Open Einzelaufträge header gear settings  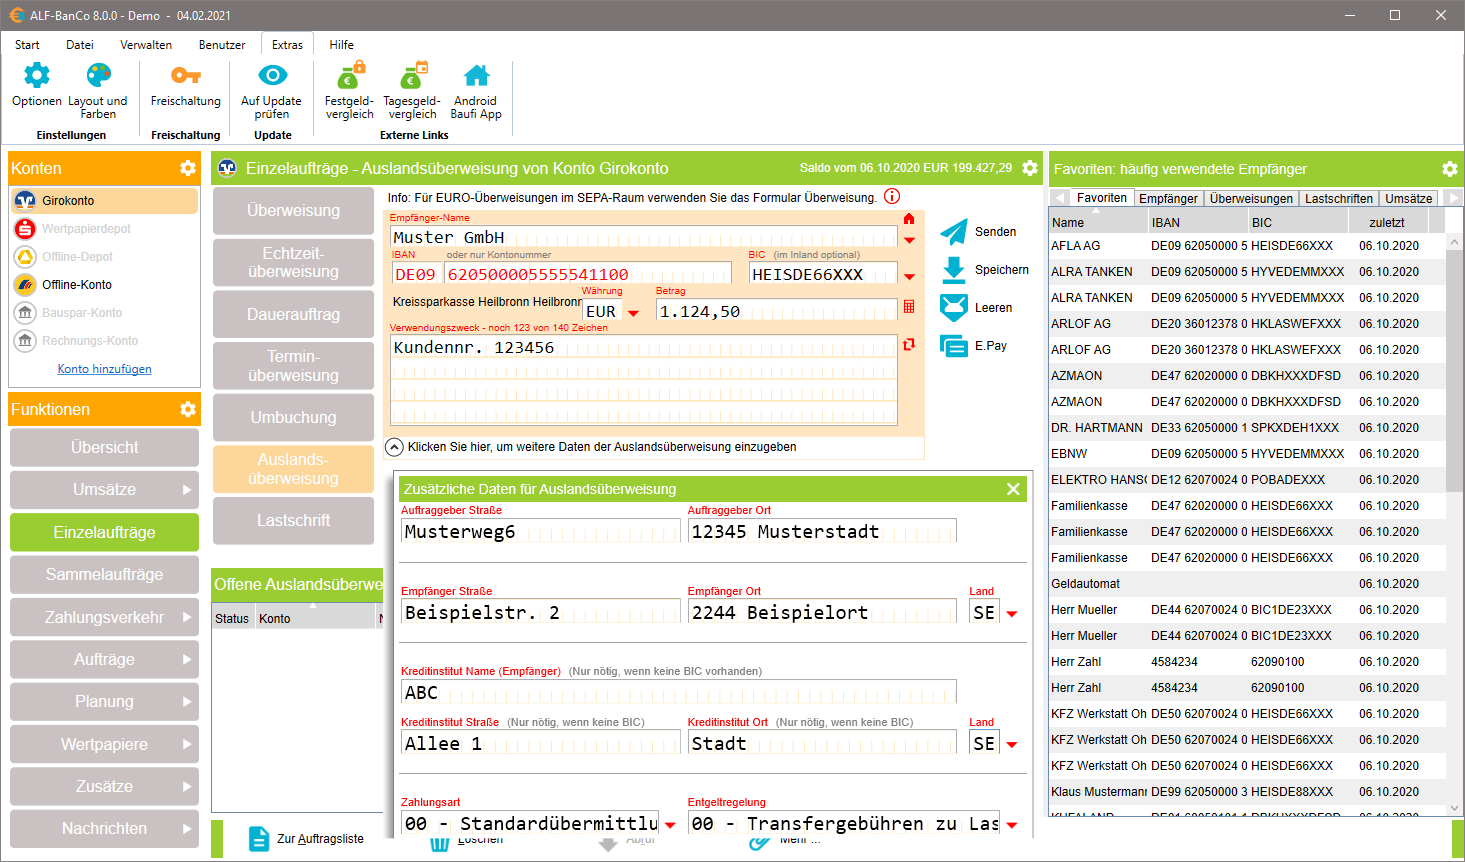[1030, 168]
